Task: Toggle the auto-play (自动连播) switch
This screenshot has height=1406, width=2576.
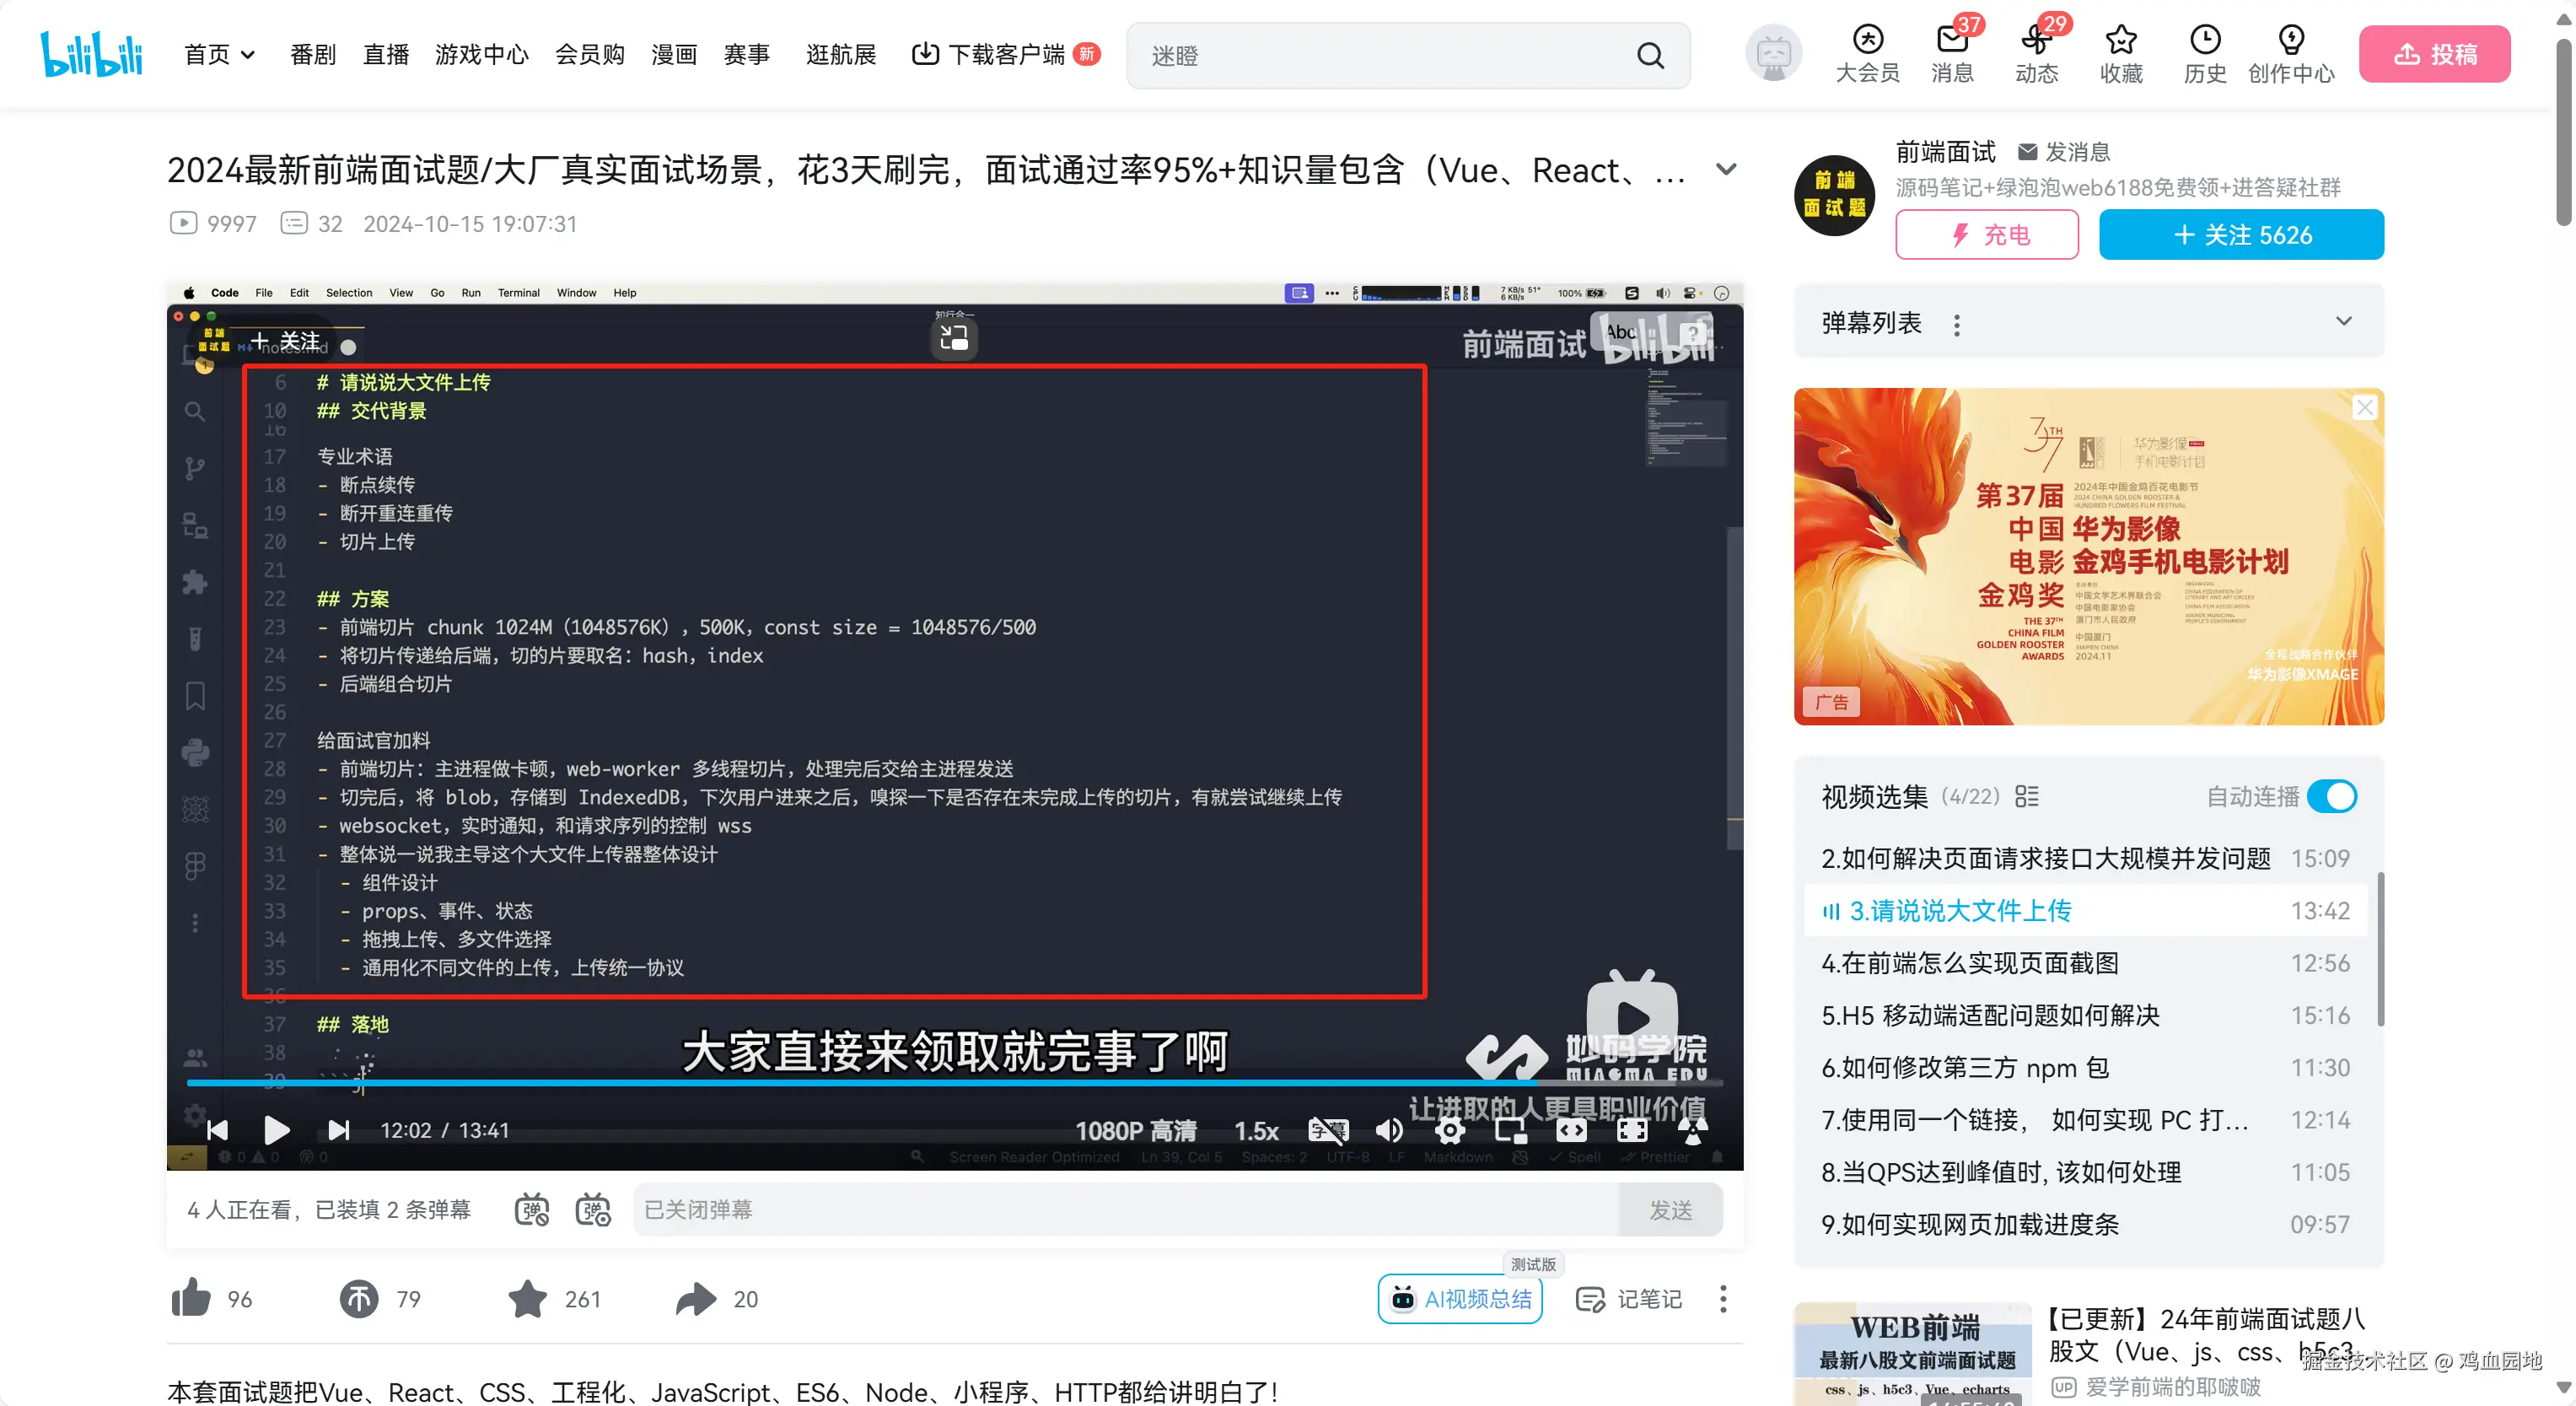Action: (x=2332, y=796)
